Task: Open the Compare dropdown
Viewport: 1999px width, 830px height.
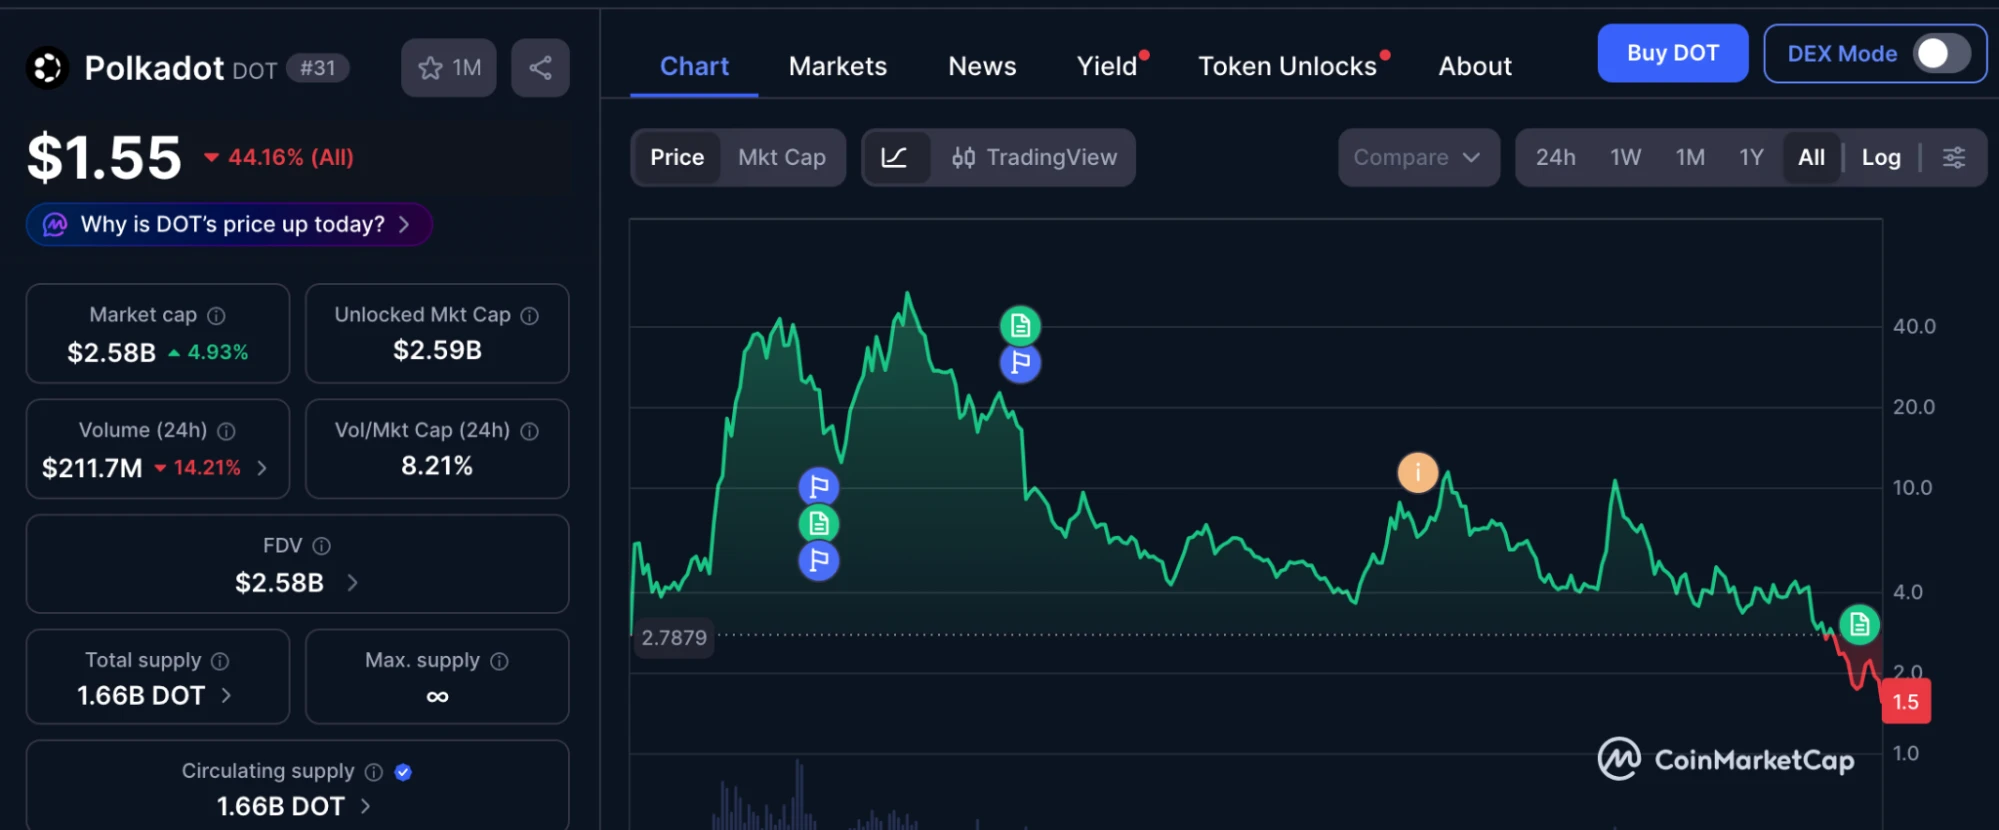Action: 1417,157
